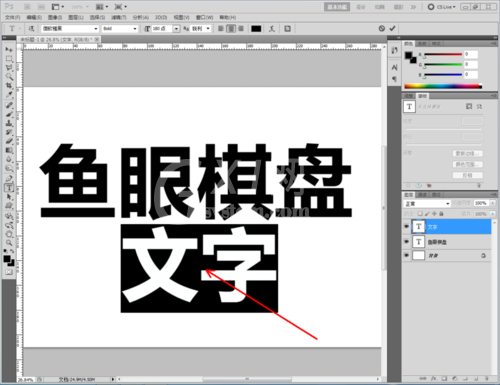Click the CS Live button

pyautogui.click(x=442, y=7)
